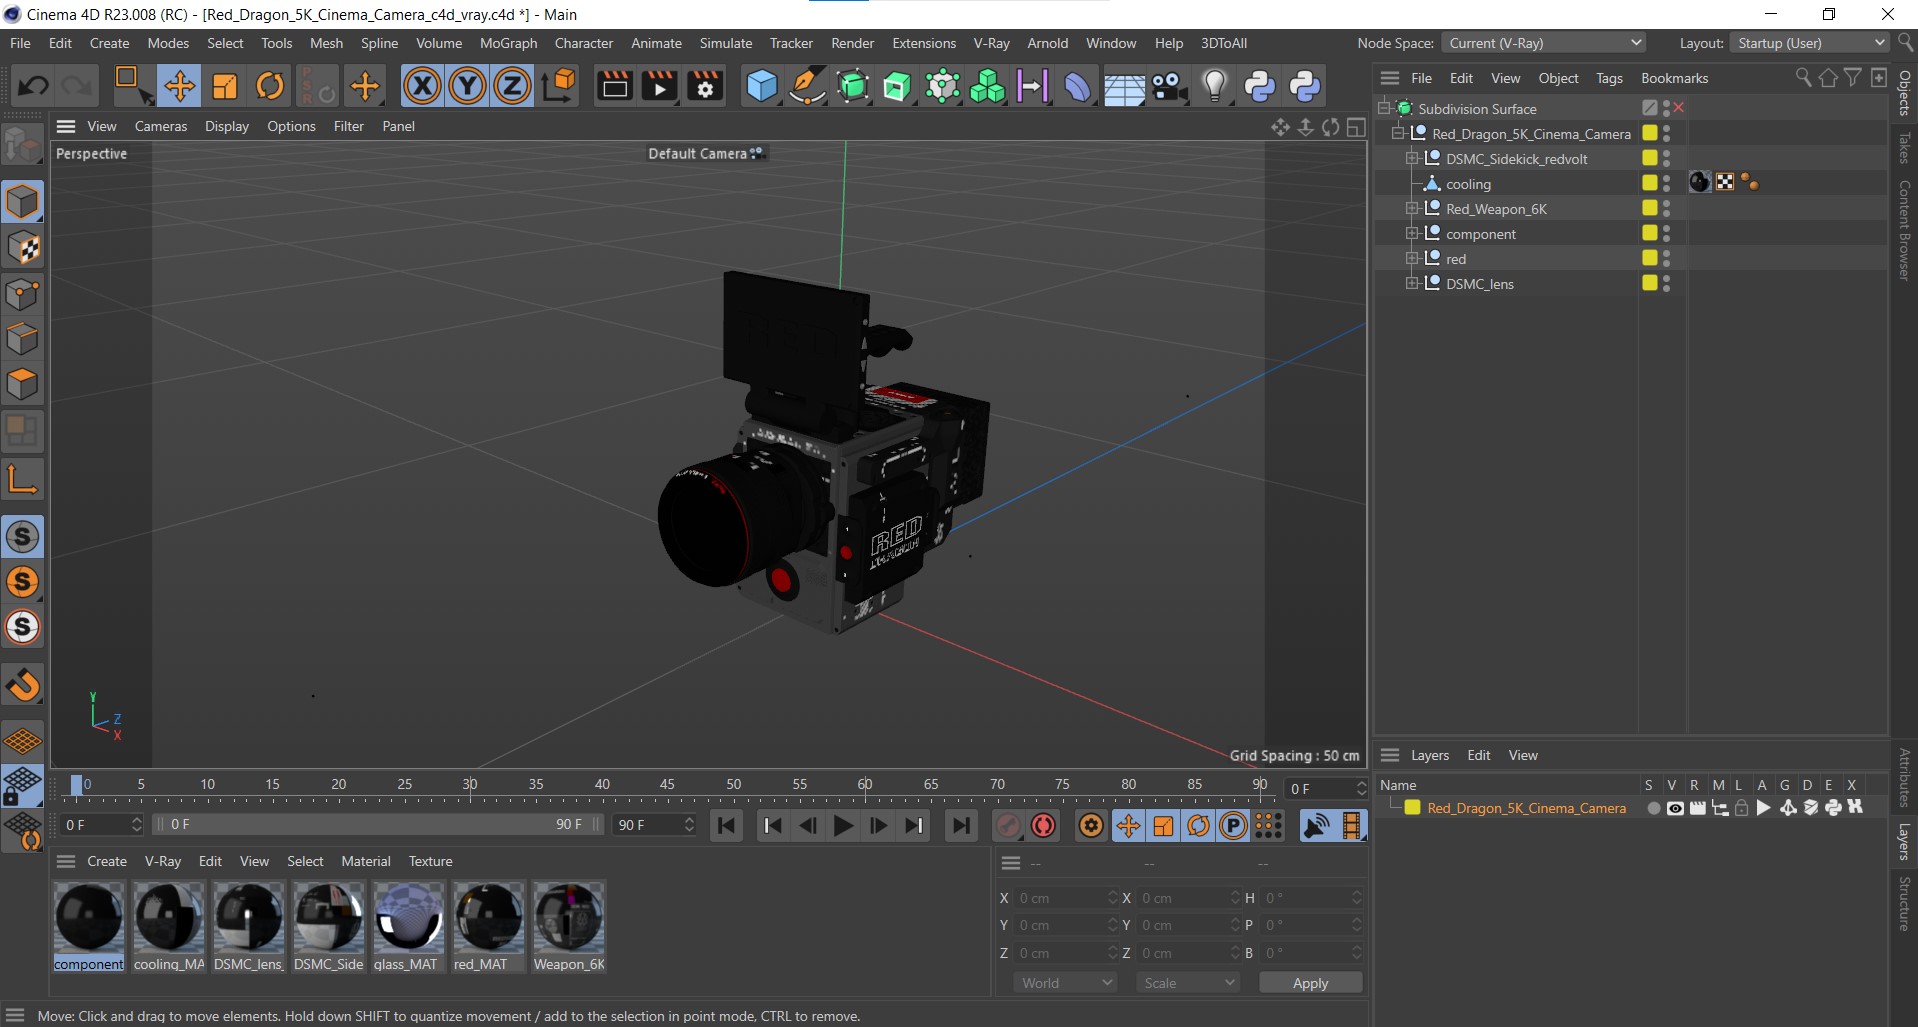
Task: Open the Mesh menu
Action: coord(326,43)
